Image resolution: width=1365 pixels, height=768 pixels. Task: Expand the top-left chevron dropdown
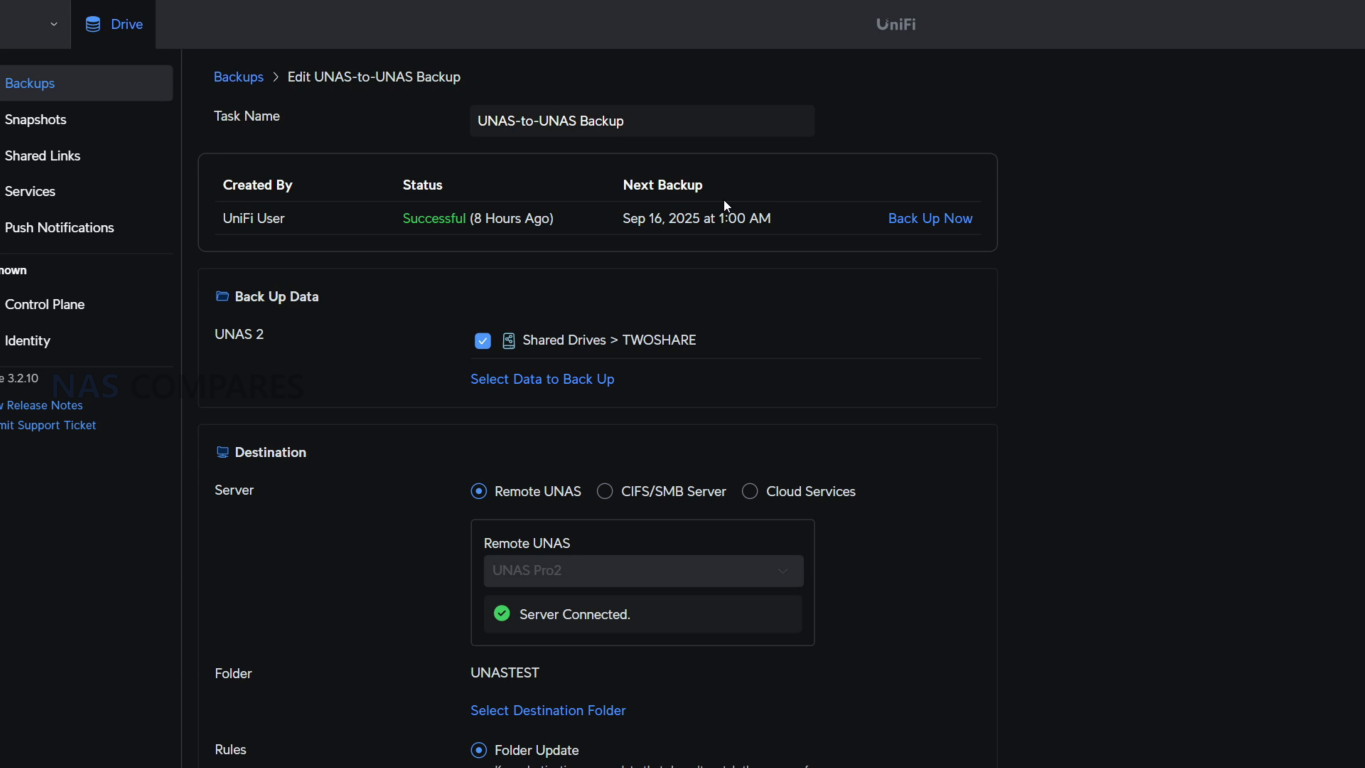[x=54, y=24]
